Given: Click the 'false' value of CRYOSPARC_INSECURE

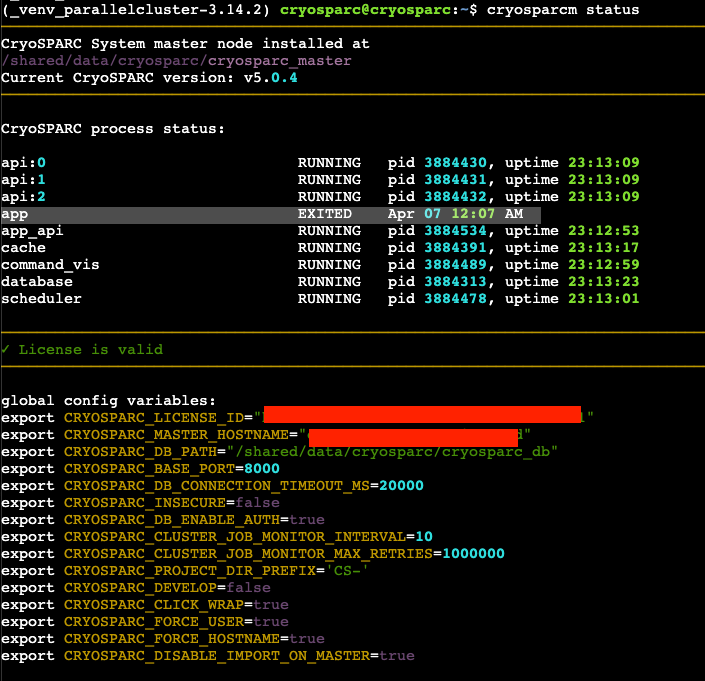Looking at the screenshot, I should pos(257,502).
